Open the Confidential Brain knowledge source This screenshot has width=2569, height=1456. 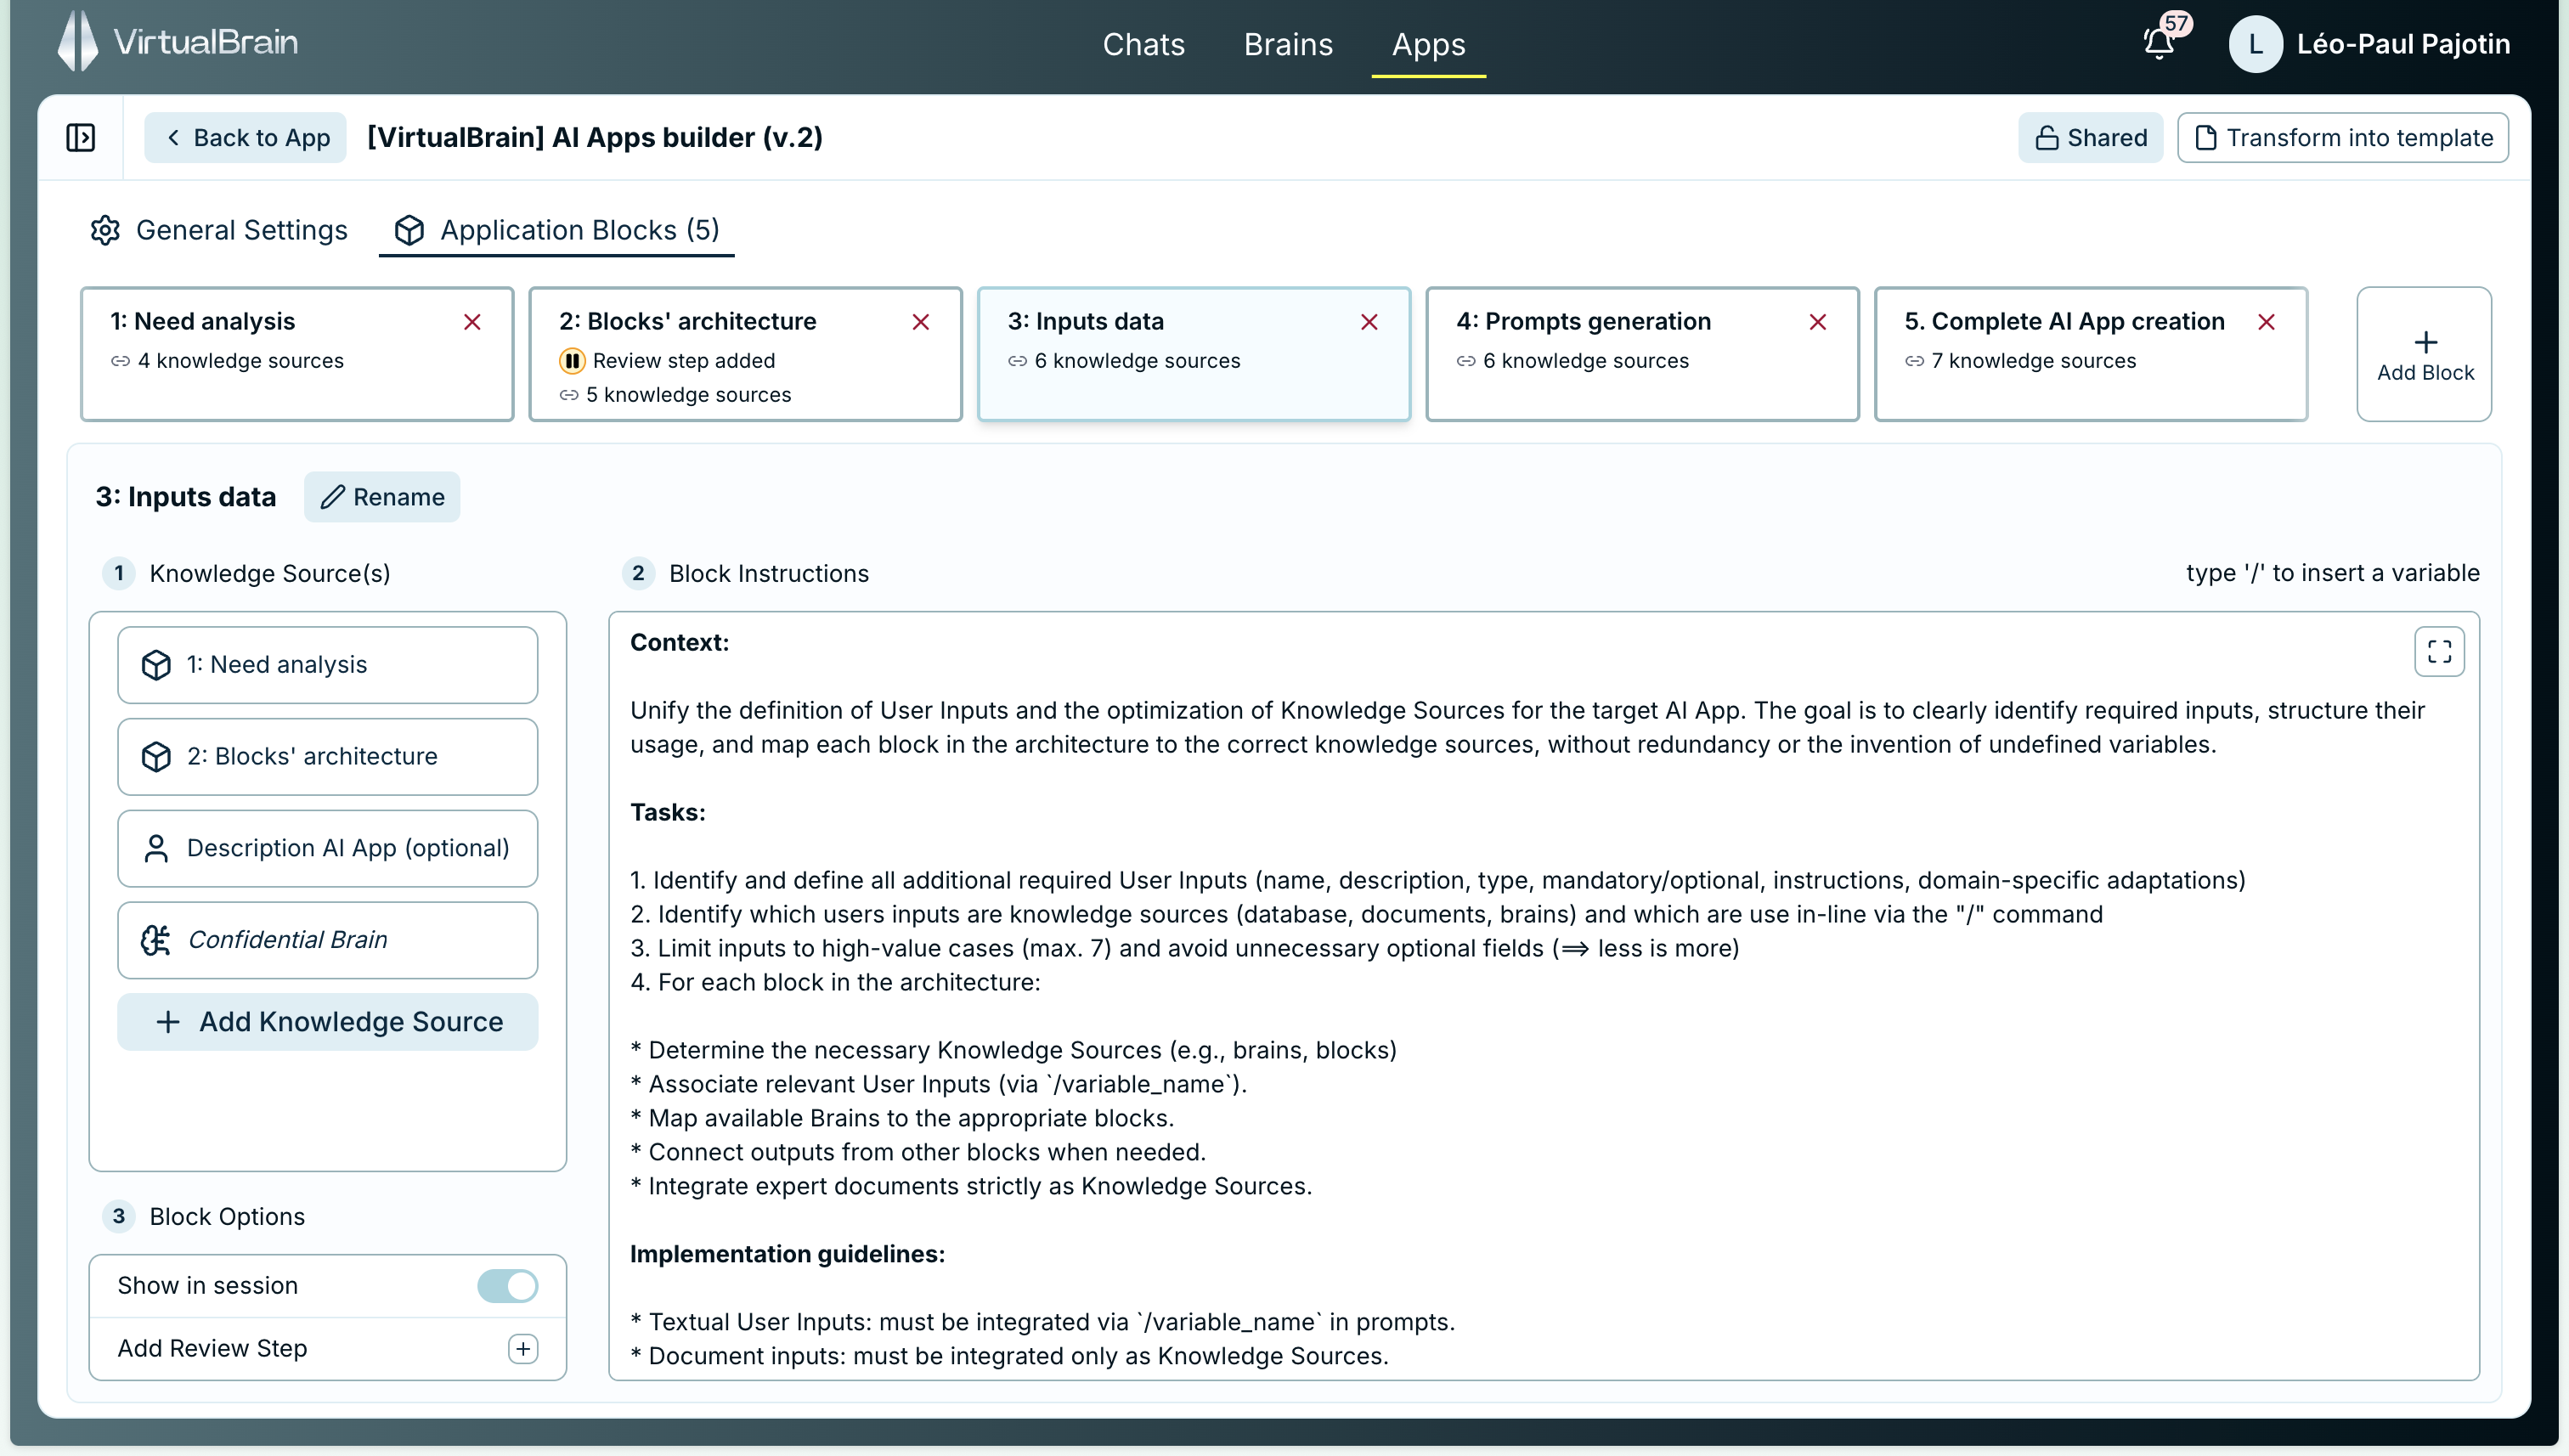328,940
